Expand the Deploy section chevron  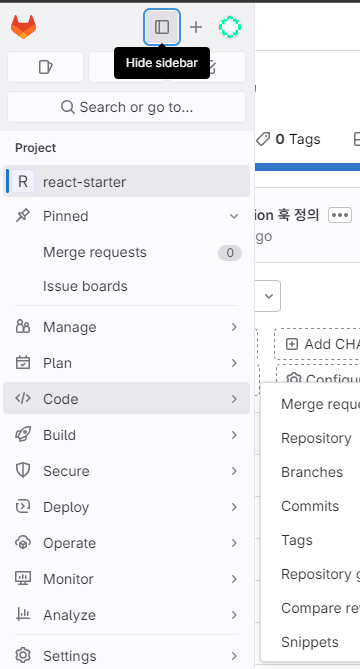(234, 507)
